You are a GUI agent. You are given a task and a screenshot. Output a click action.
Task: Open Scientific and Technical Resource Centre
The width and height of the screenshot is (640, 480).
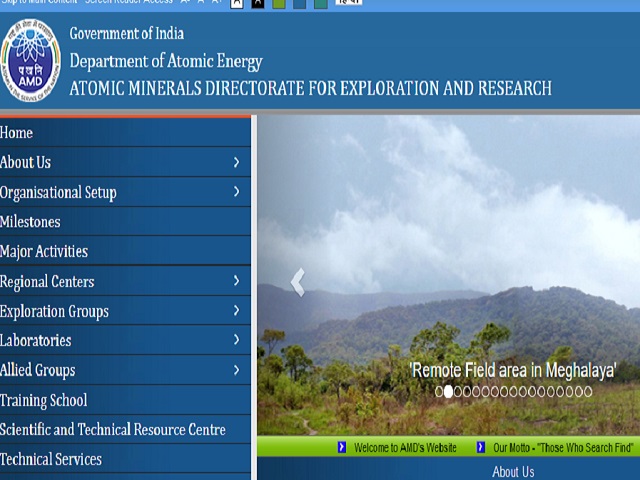[x=125, y=429]
